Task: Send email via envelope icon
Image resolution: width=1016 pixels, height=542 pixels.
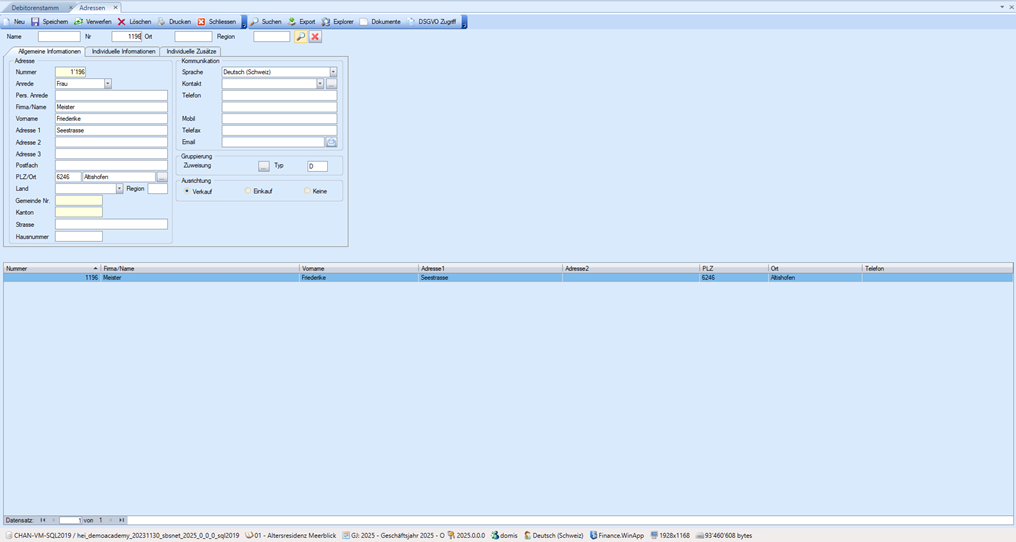Action: click(331, 142)
